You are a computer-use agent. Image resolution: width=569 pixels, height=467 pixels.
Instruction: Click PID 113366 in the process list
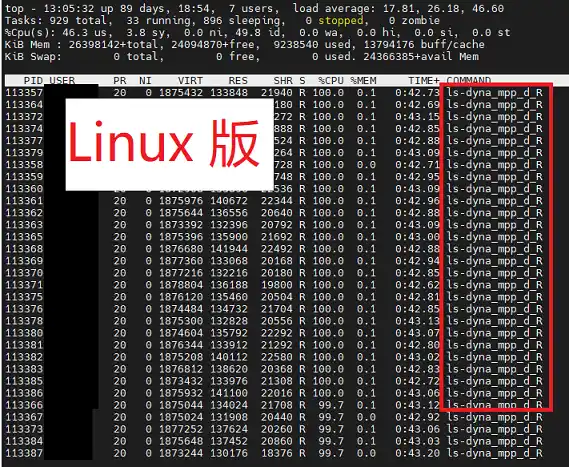click(x=24, y=405)
